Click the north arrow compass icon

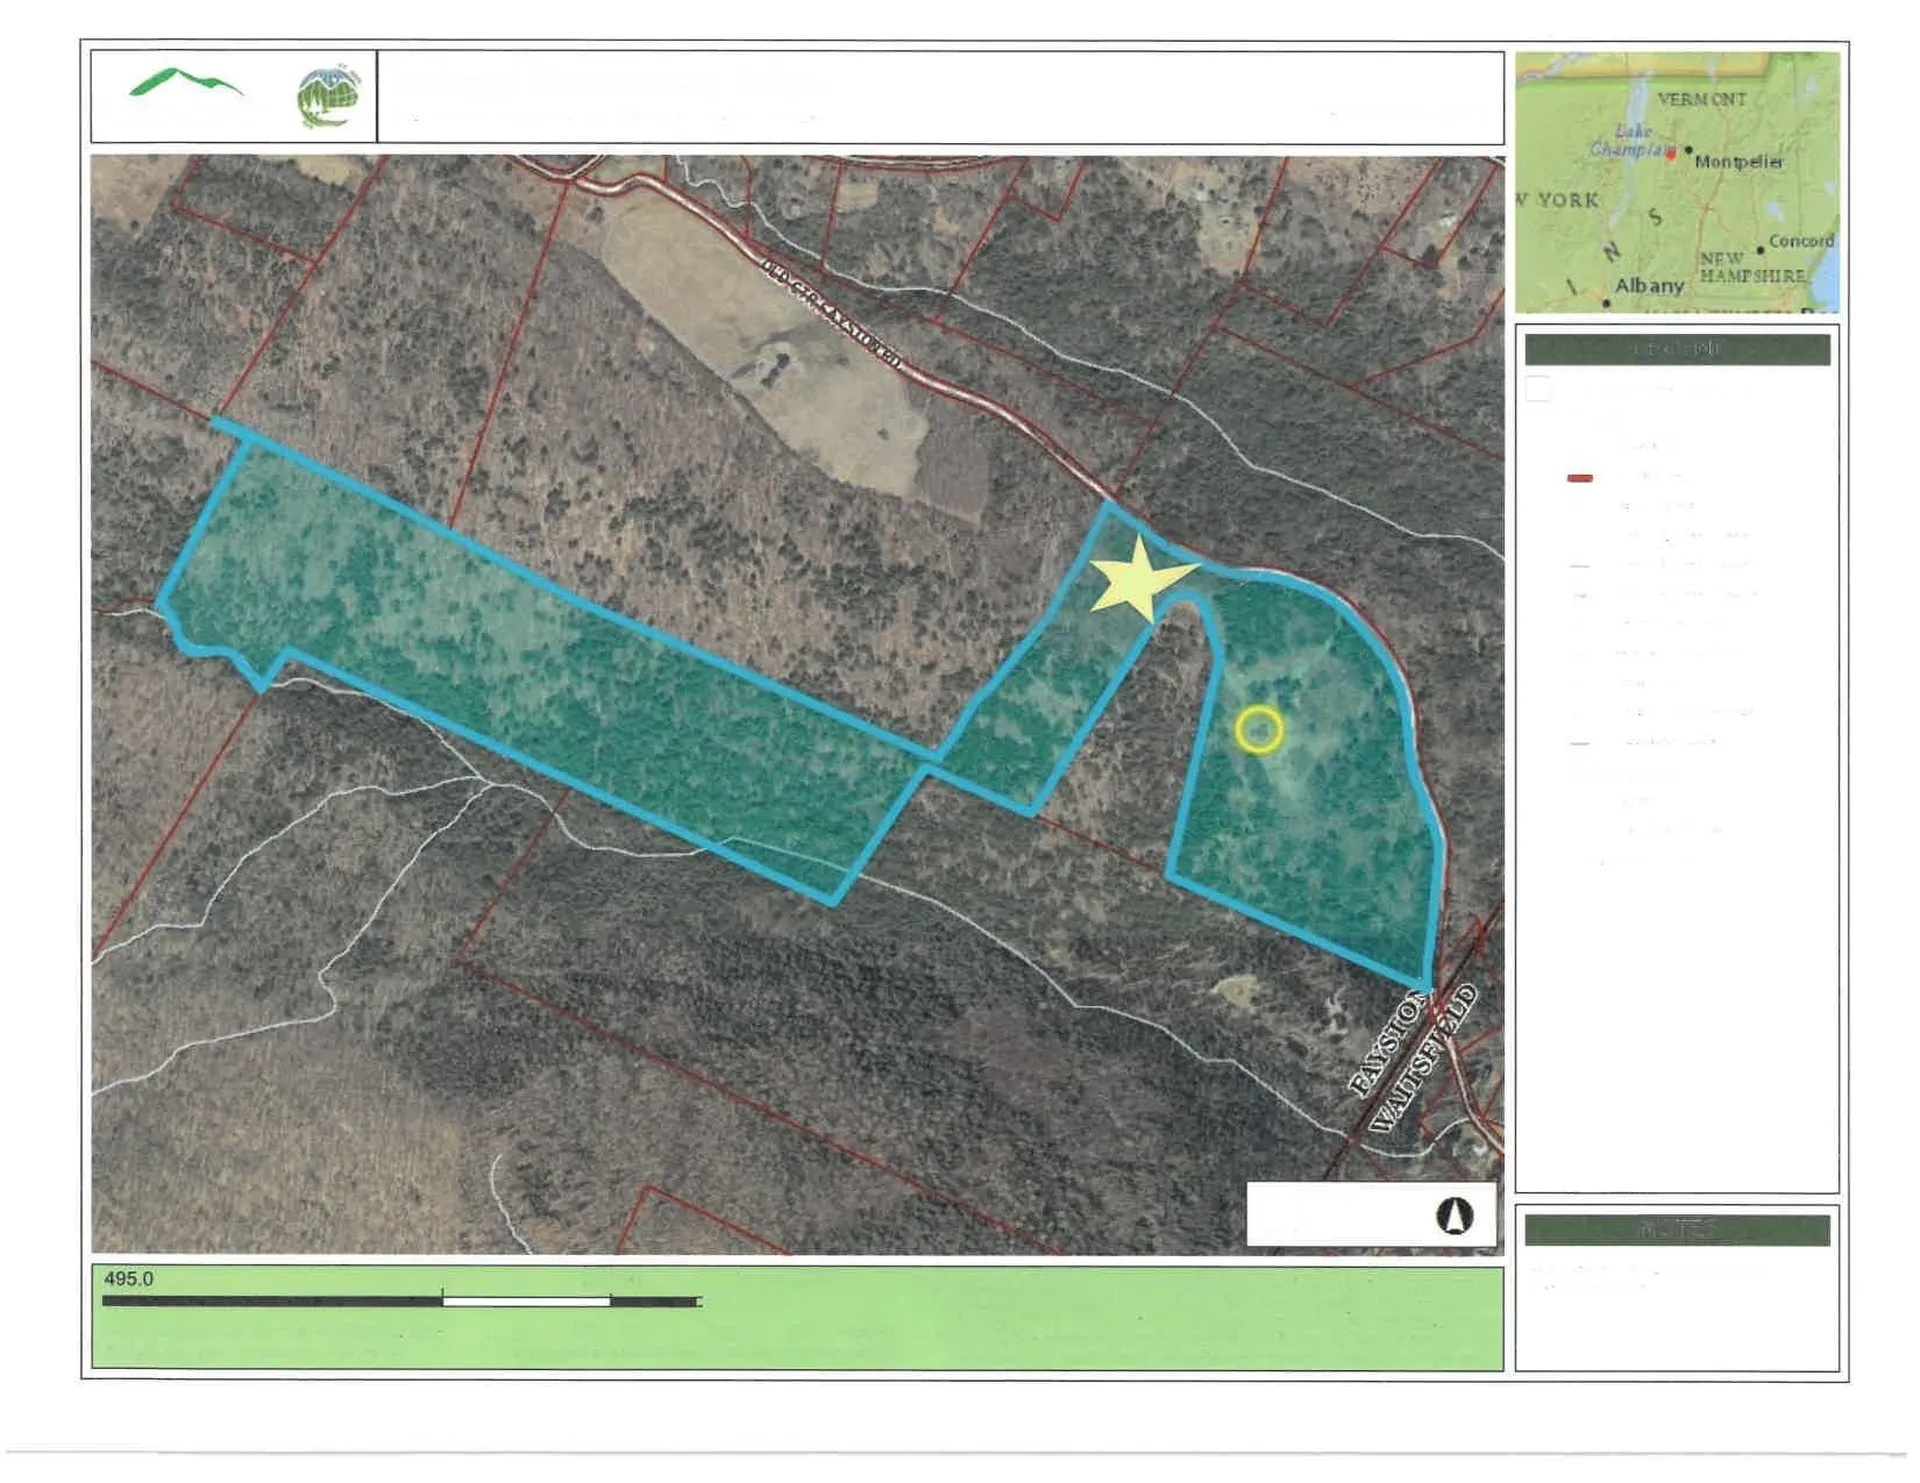(1455, 1216)
